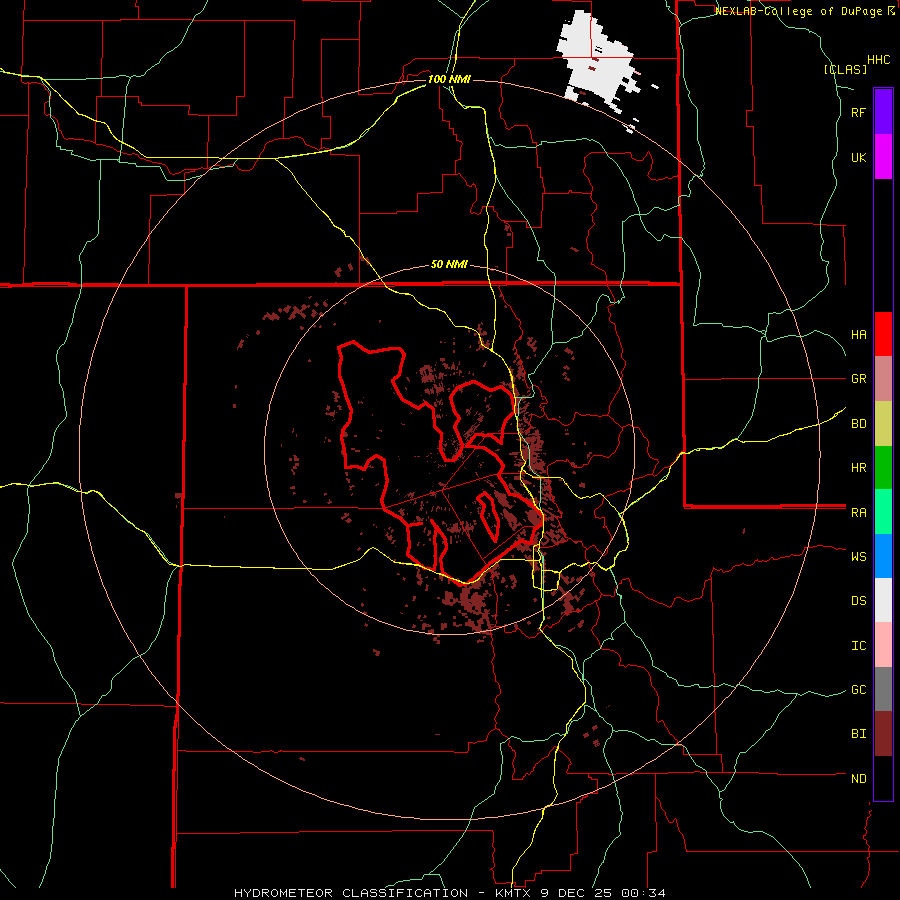Click 'HYDROMETEOR CLASSIFICATION' caption text
Image resolution: width=900 pixels, height=900 pixels.
[x=351, y=893]
